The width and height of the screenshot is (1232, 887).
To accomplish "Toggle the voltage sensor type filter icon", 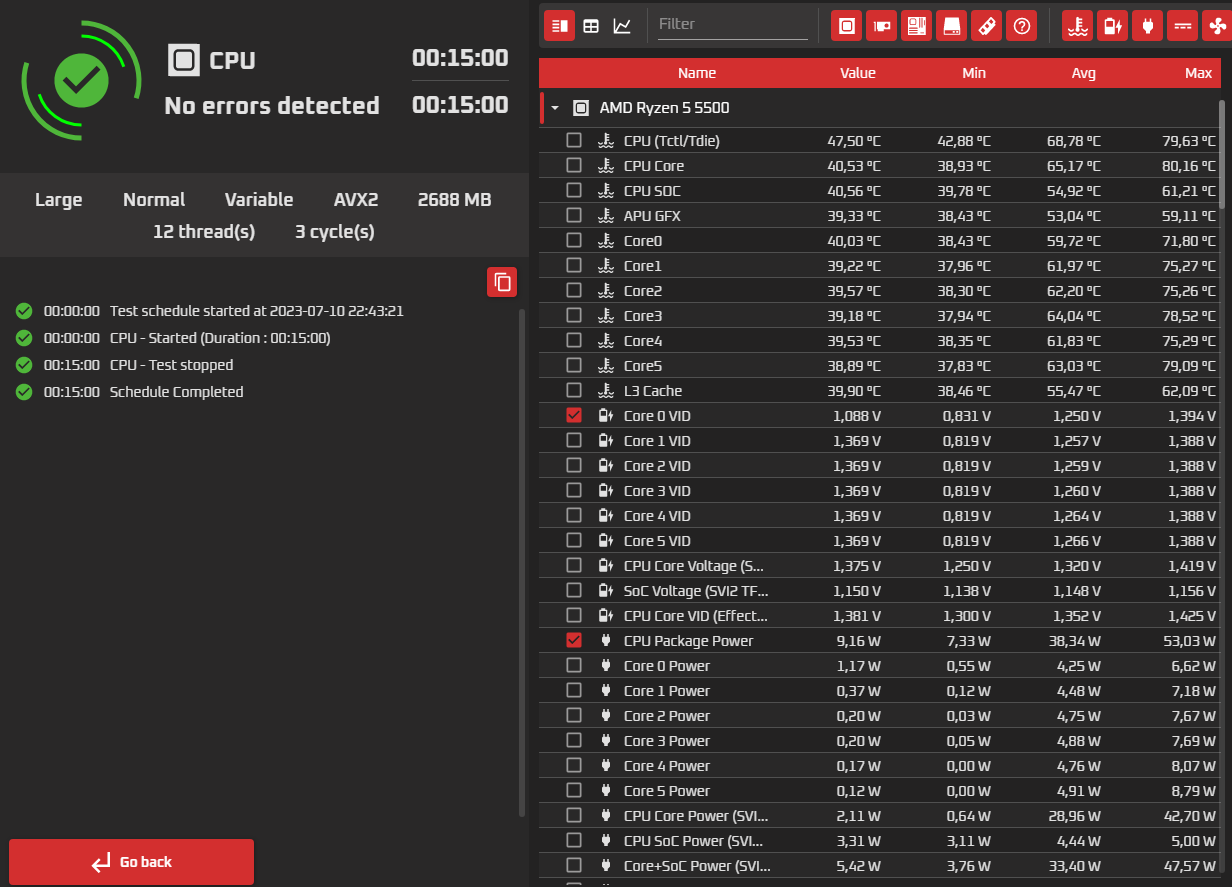I will tap(1112, 26).
